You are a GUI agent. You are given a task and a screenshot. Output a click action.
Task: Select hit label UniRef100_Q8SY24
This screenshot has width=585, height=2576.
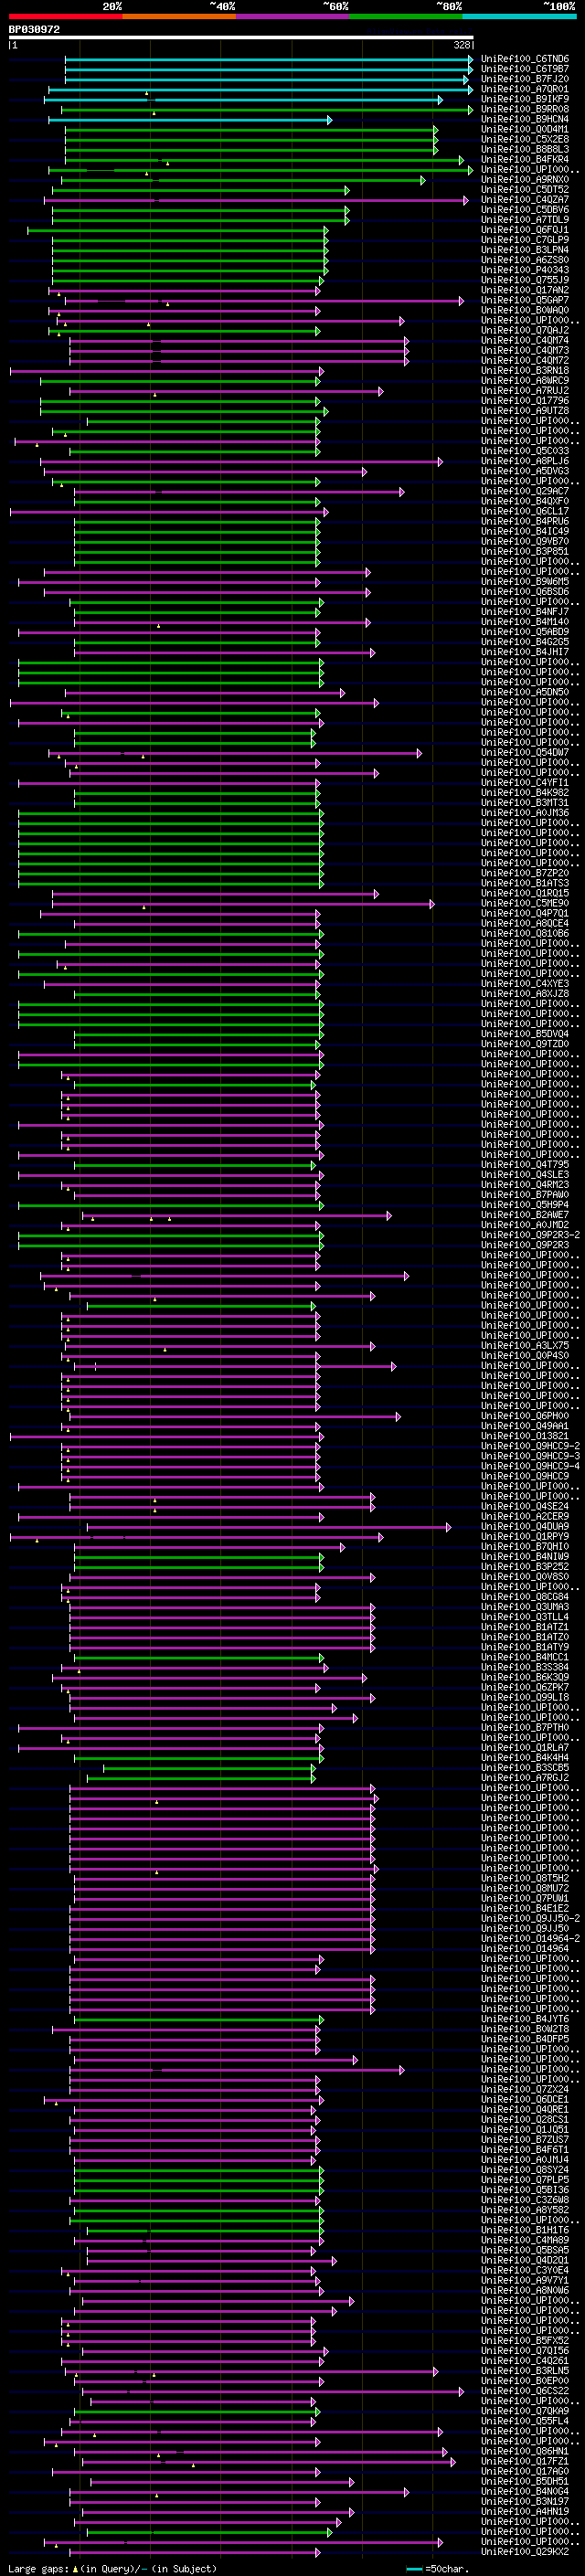pos(524,2170)
